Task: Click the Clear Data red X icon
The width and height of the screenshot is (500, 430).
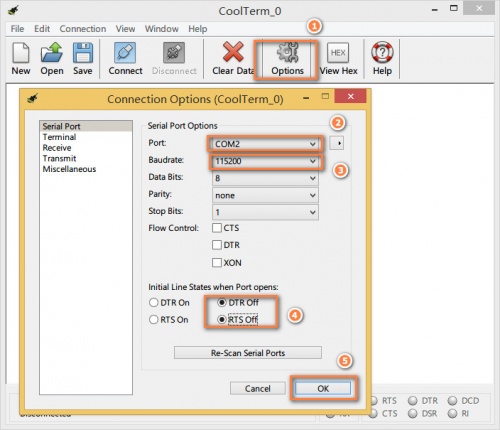Action: click(x=233, y=52)
